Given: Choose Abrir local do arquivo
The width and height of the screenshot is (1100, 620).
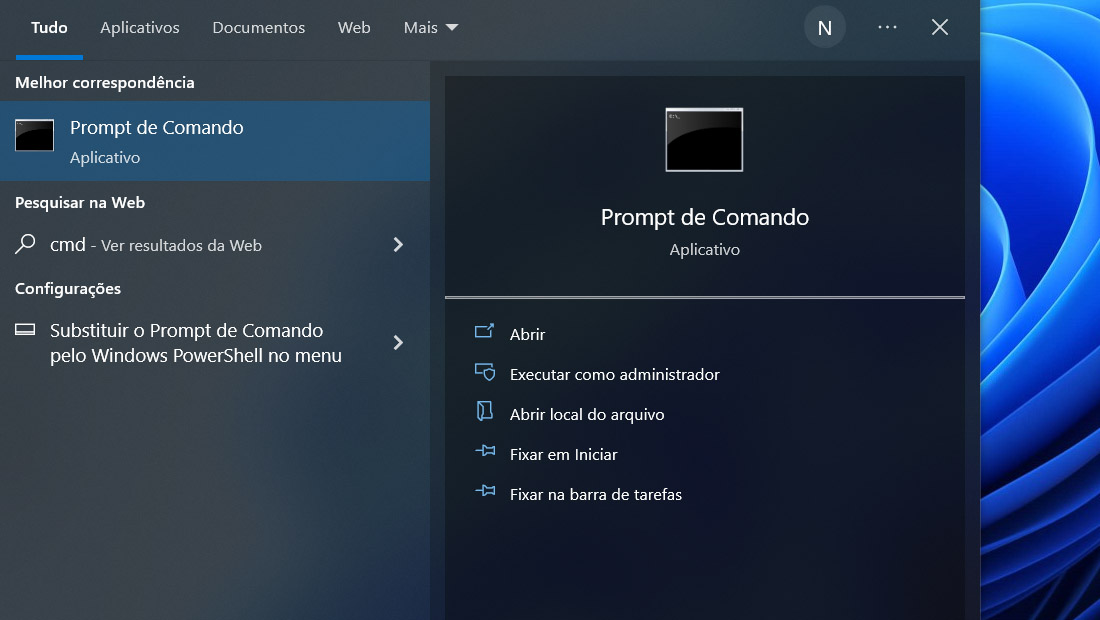Looking at the screenshot, I should (x=586, y=415).
